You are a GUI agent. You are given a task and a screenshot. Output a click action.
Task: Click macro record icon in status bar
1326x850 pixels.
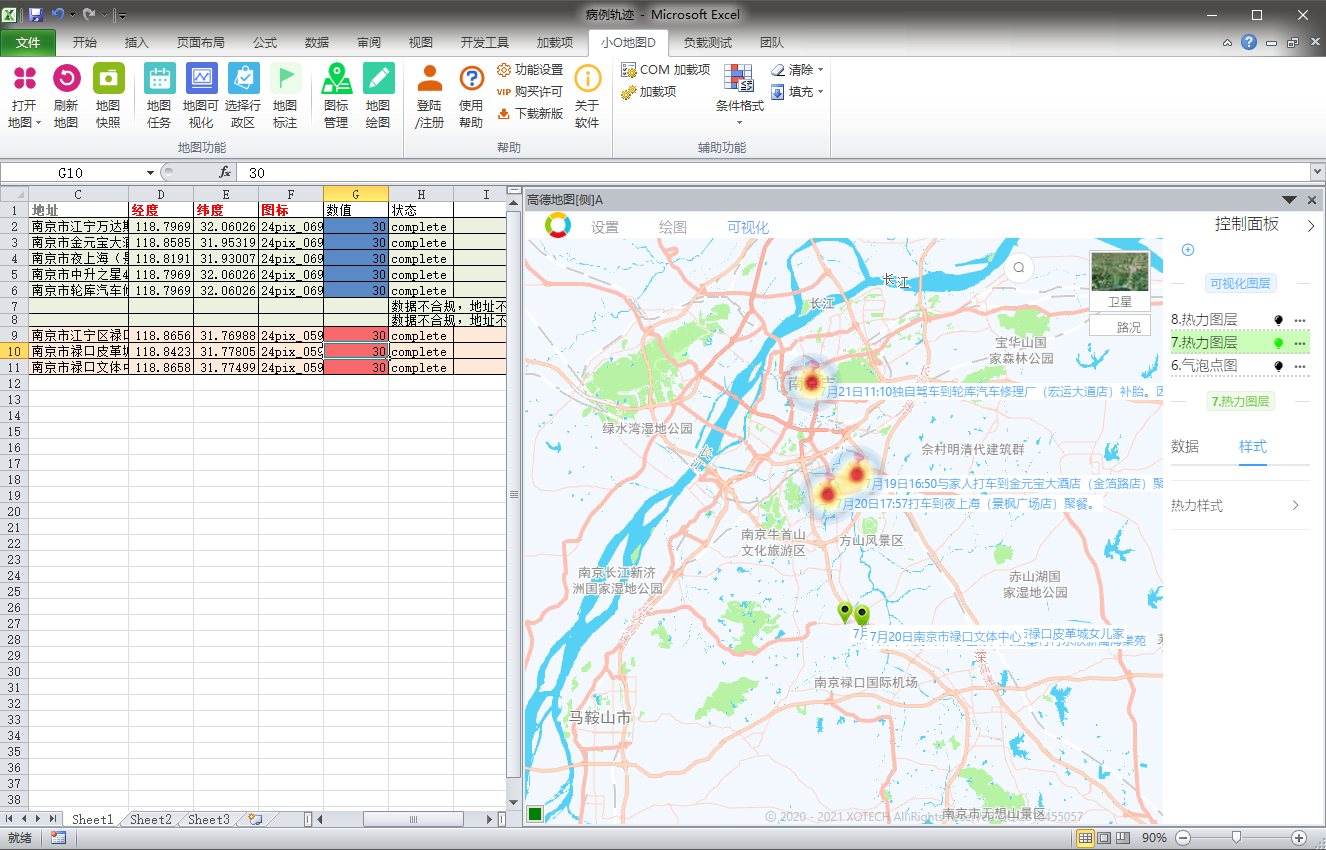click(58, 837)
